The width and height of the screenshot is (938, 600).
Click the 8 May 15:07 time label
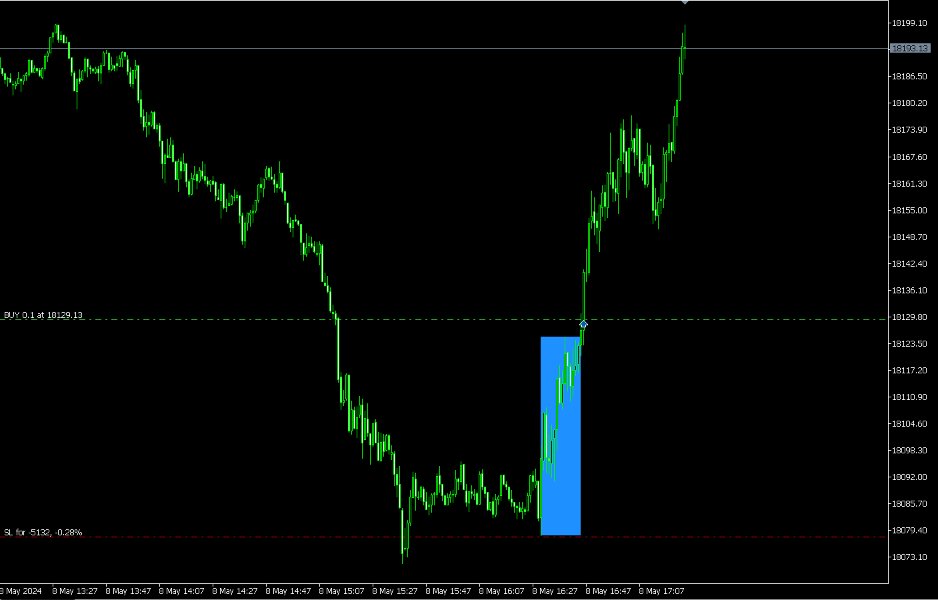(341, 591)
